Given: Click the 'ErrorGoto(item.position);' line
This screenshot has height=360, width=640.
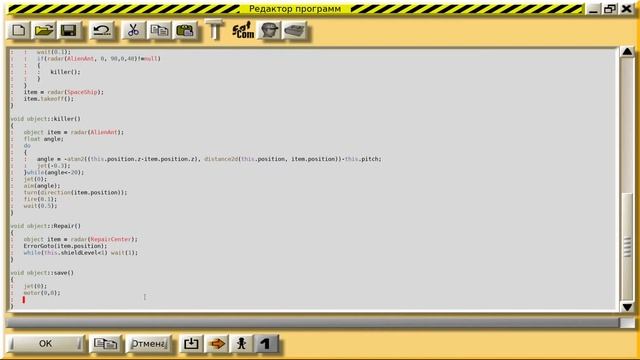Looking at the screenshot, I should click(x=65, y=246).
